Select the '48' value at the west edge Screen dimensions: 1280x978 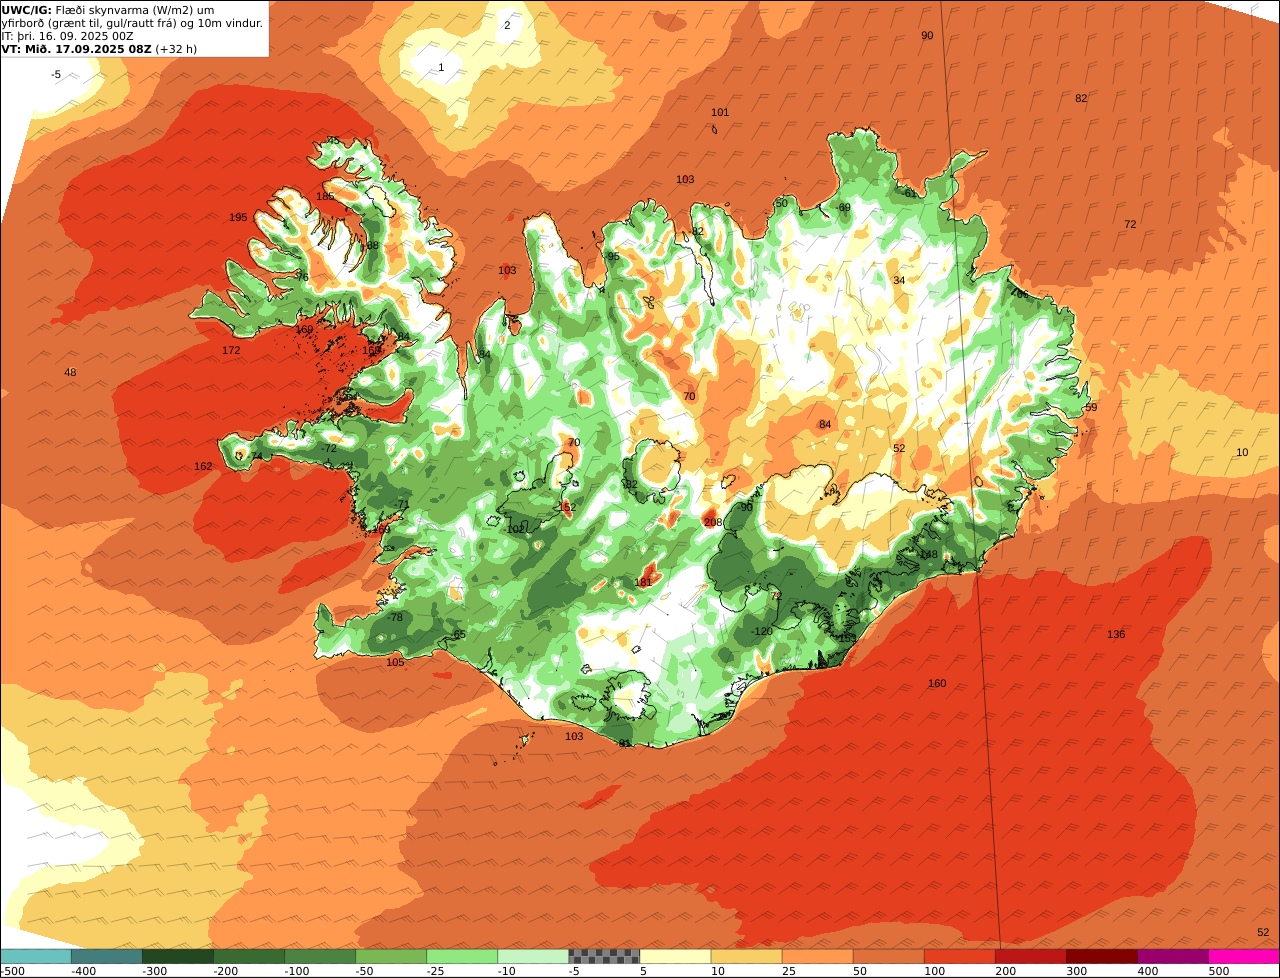[x=70, y=372]
